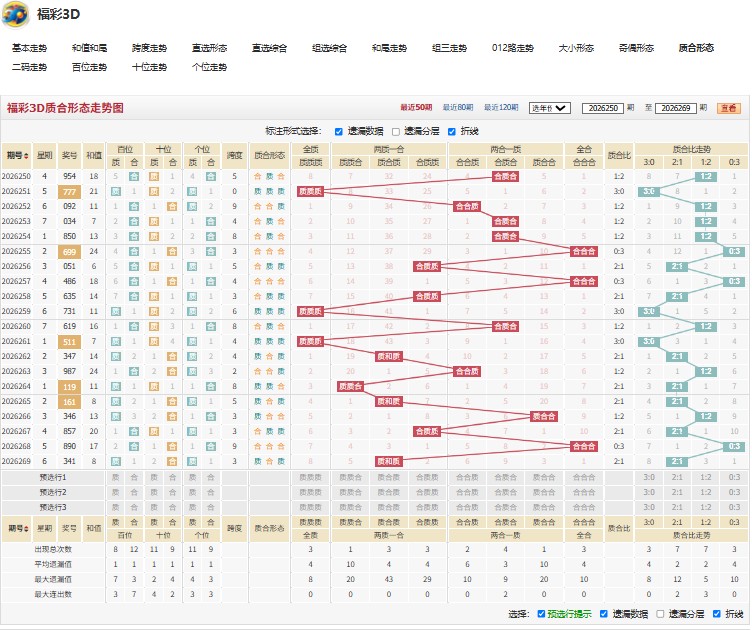Click highlighted number 699 in row 2026255
Image resolution: width=752 pixels, height=630 pixels.
point(70,252)
